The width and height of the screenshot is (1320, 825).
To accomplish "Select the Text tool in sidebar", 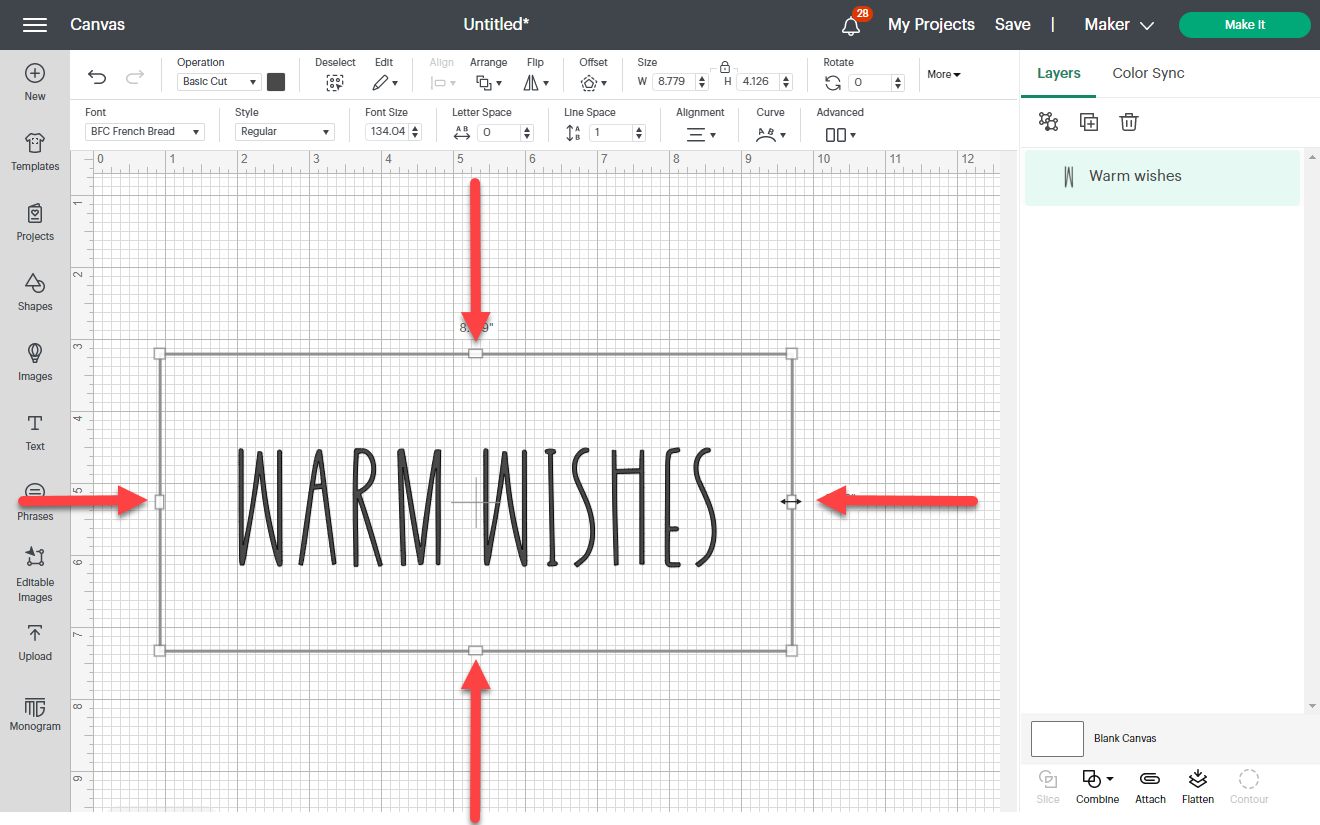I will tap(34, 433).
